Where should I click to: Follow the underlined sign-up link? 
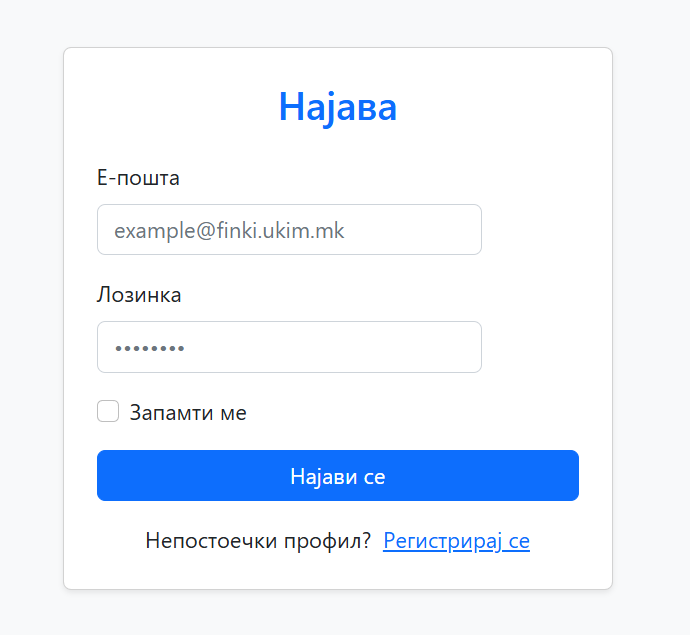pos(456,541)
